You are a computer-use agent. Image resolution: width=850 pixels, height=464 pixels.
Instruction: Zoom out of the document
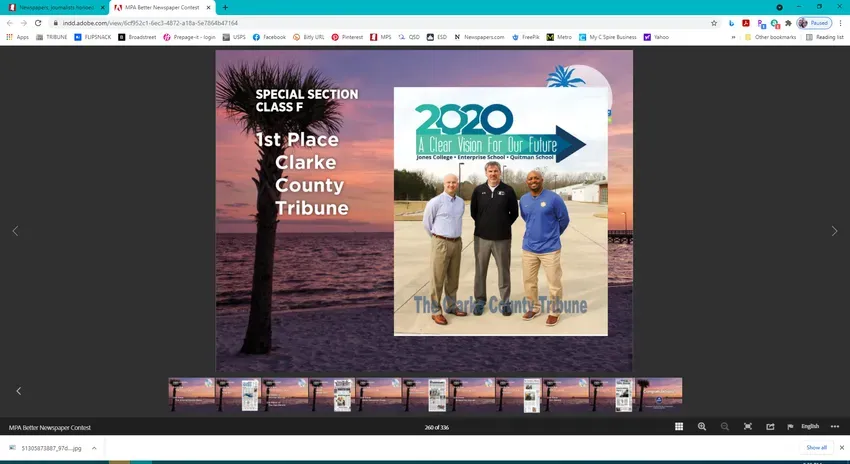tap(725, 427)
